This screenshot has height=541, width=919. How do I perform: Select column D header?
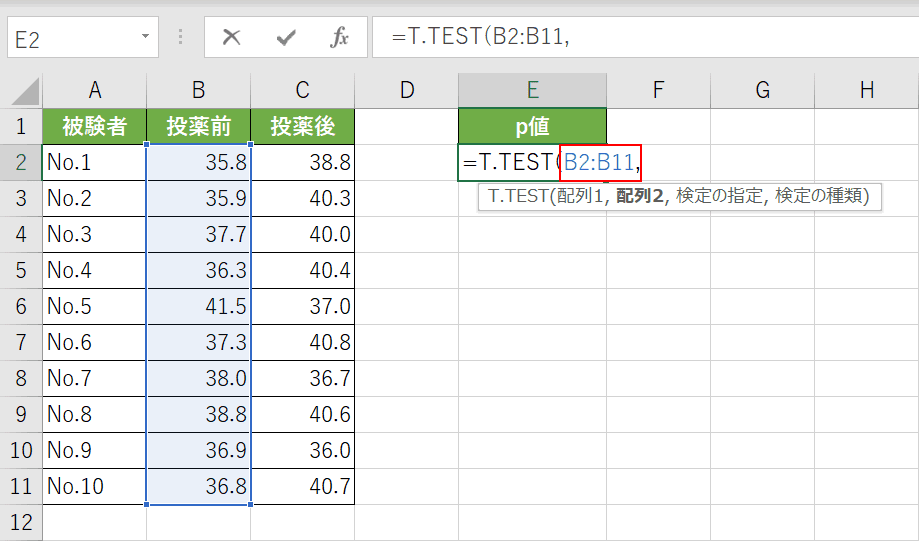[x=407, y=90]
